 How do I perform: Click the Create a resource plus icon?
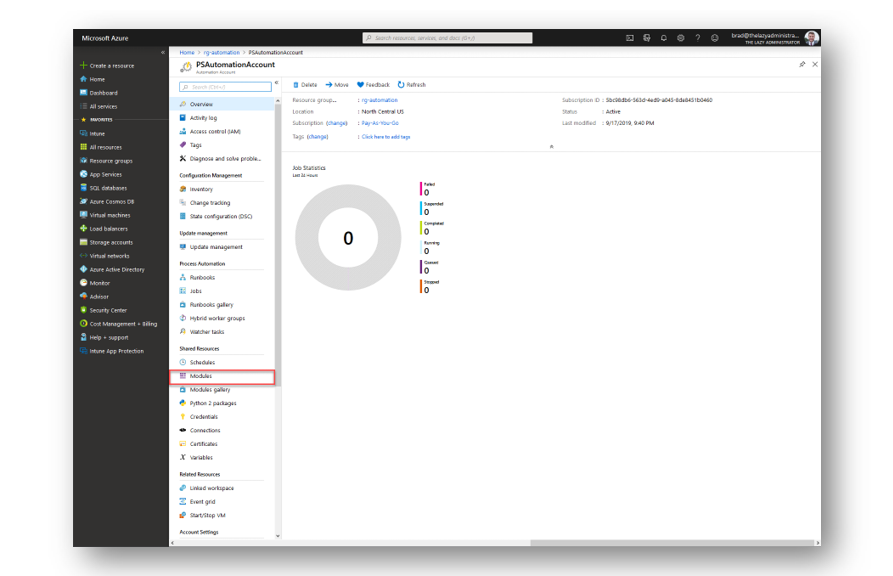click(83, 66)
